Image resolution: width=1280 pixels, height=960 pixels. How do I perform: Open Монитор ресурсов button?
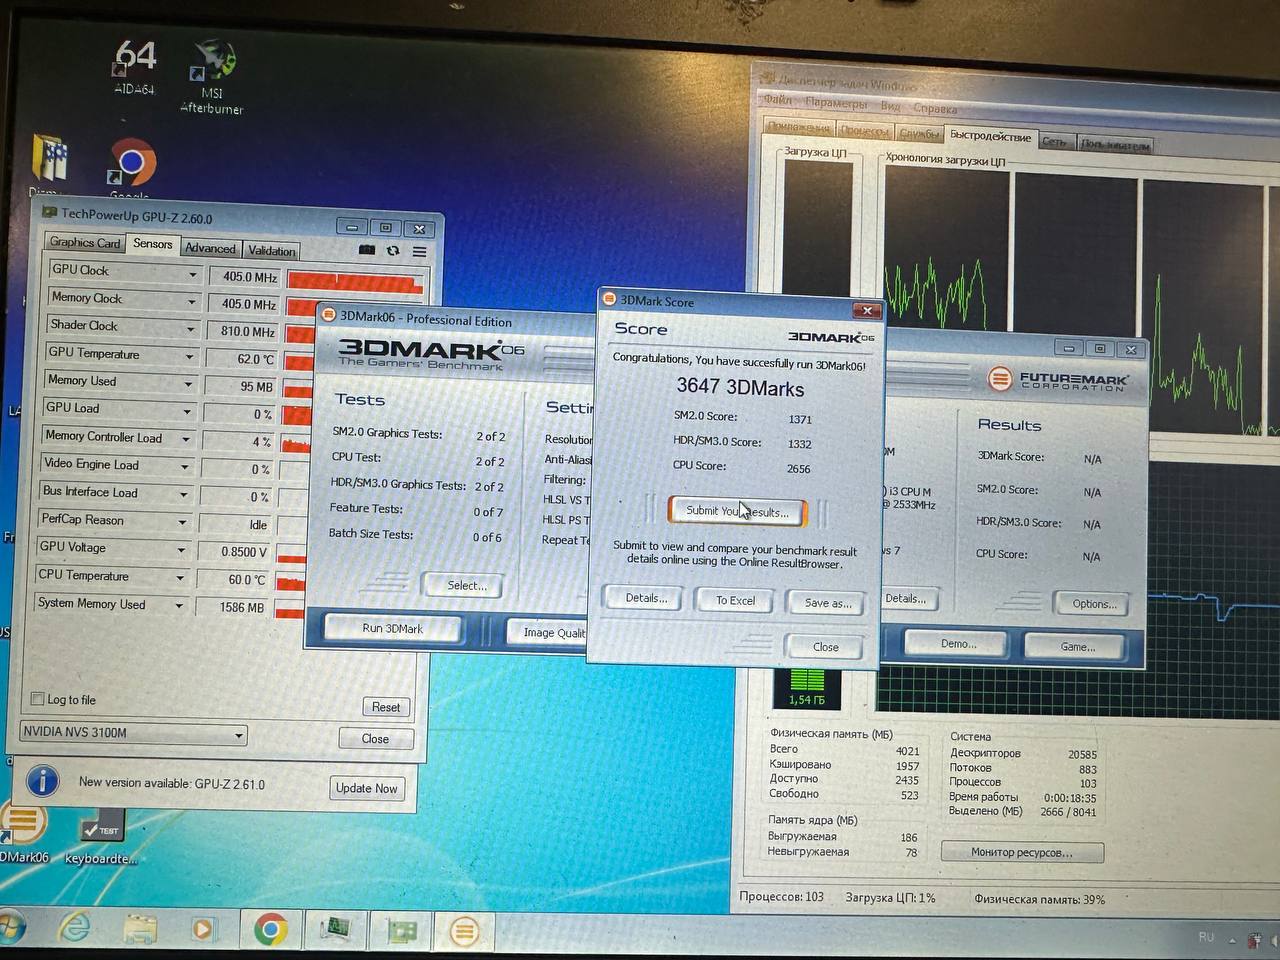click(x=1021, y=852)
